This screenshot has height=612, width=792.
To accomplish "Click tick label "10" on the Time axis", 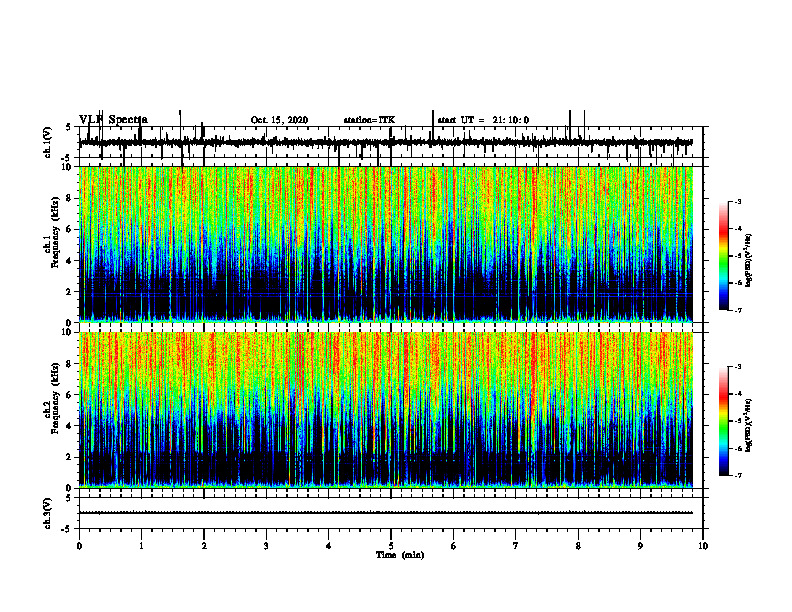I will 703,546.
